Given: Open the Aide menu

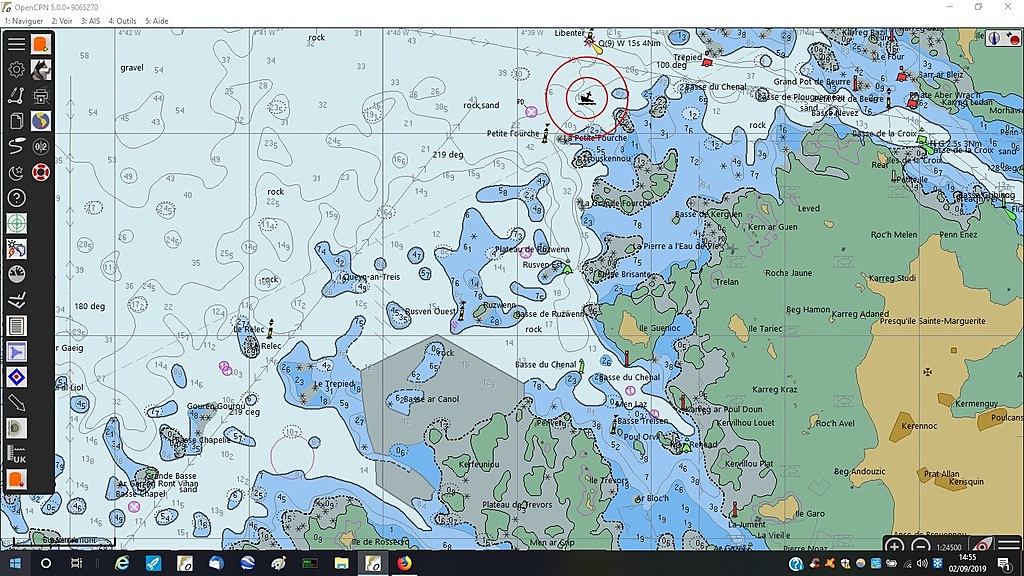Looking at the screenshot, I should 157,21.
